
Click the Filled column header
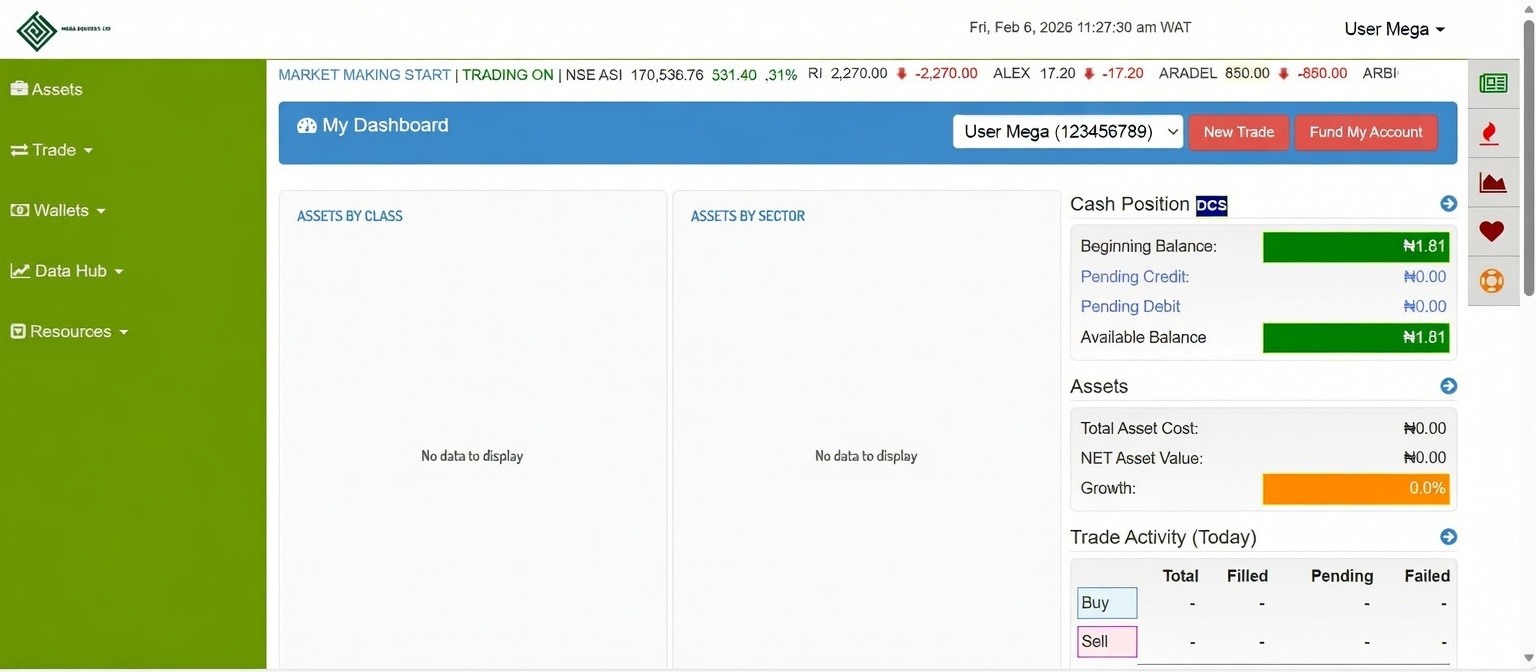pos(1247,576)
